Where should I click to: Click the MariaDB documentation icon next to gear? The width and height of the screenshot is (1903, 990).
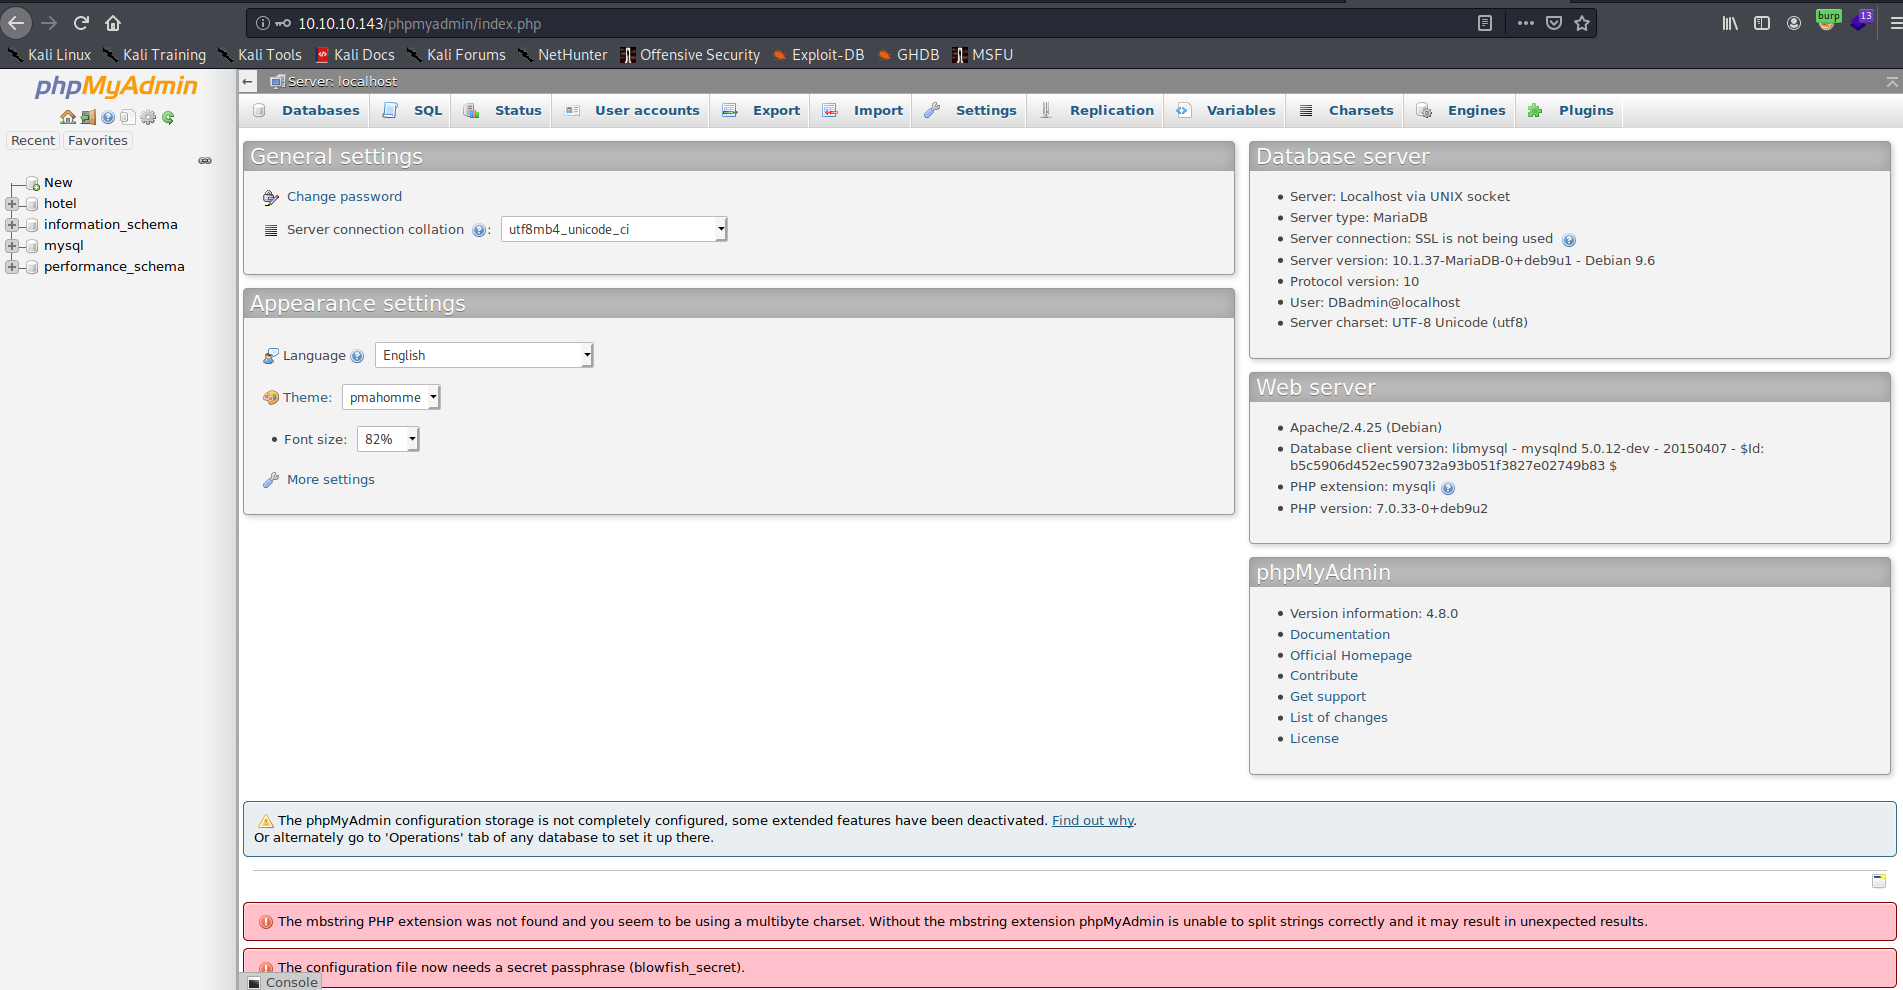pos(128,117)
